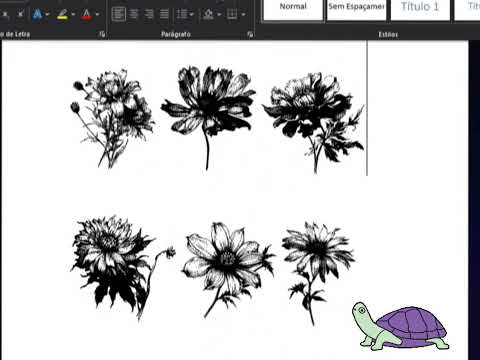Click the line and paragraph spacing icon
Viewport: 480px width, 360px height.
pos(182,14)
